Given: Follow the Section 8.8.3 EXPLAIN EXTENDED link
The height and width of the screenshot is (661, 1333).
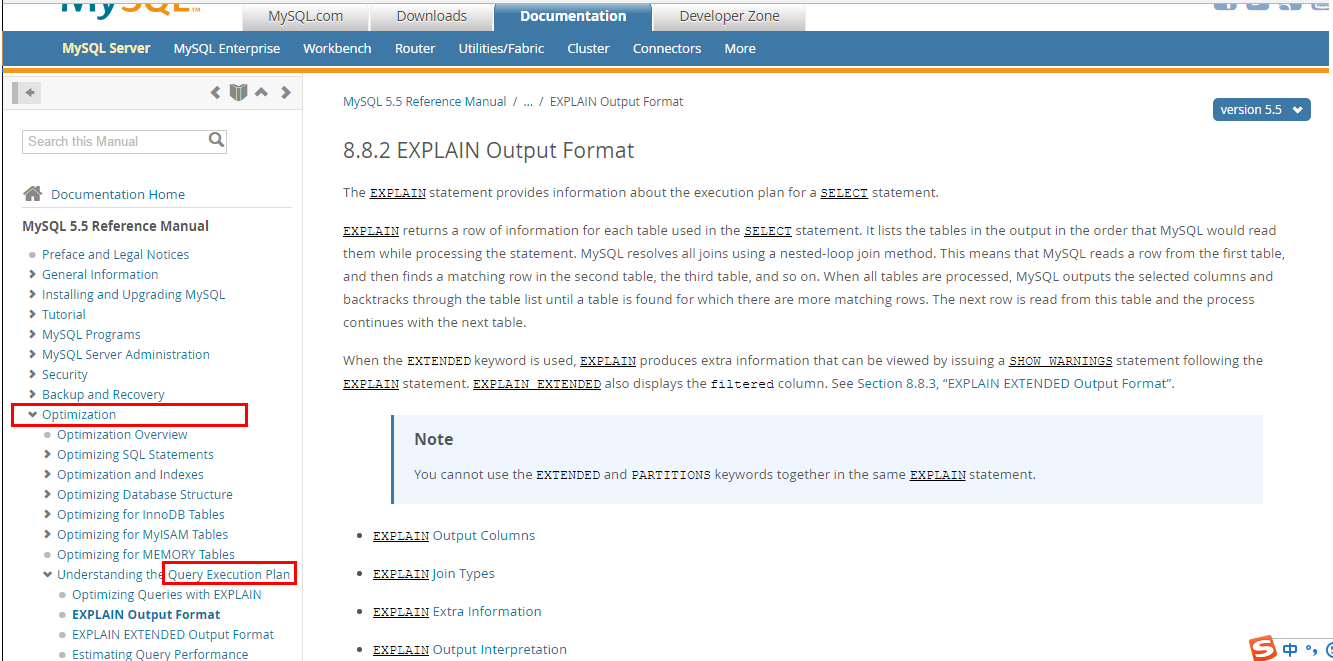Looking at the screenshot, I should (1015, 383).
